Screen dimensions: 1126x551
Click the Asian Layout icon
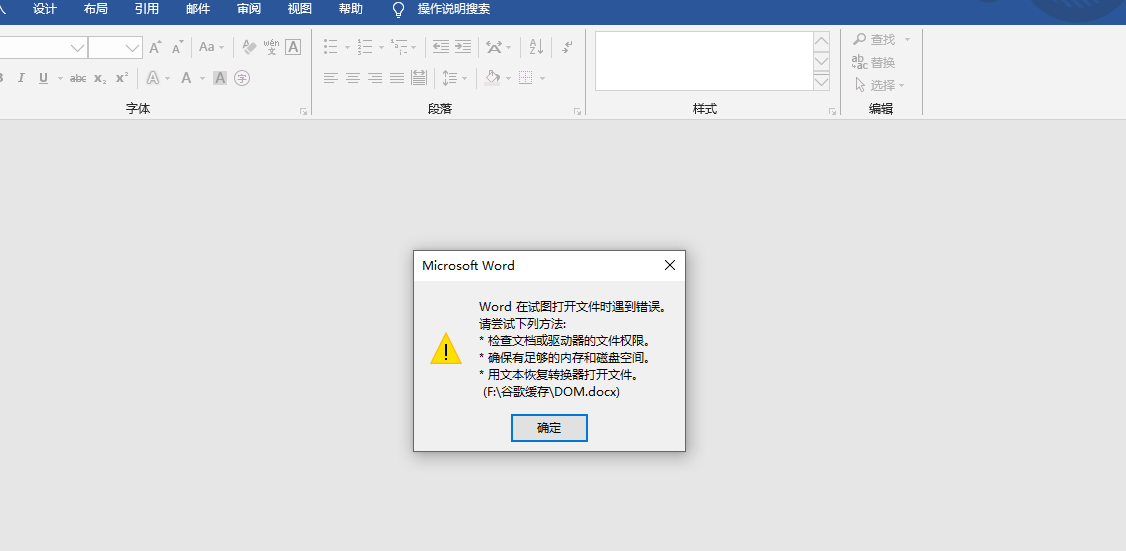[x=494, y=47]
